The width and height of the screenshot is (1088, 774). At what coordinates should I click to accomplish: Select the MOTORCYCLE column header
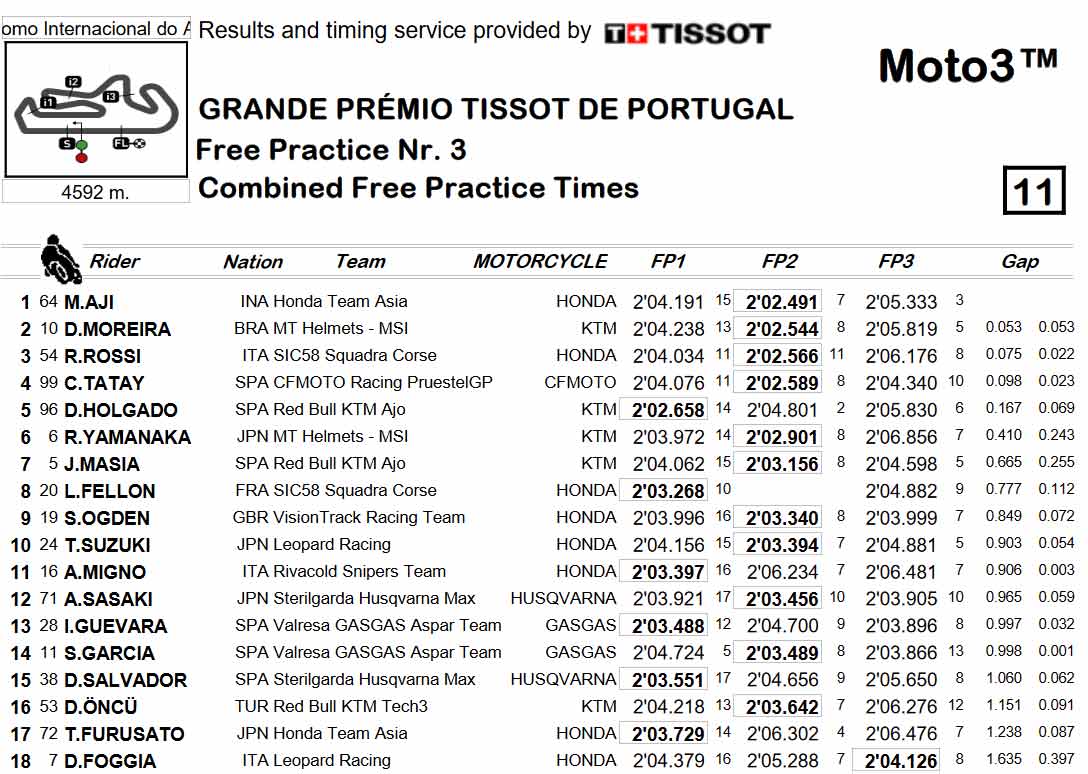click(x=540, y=261)
